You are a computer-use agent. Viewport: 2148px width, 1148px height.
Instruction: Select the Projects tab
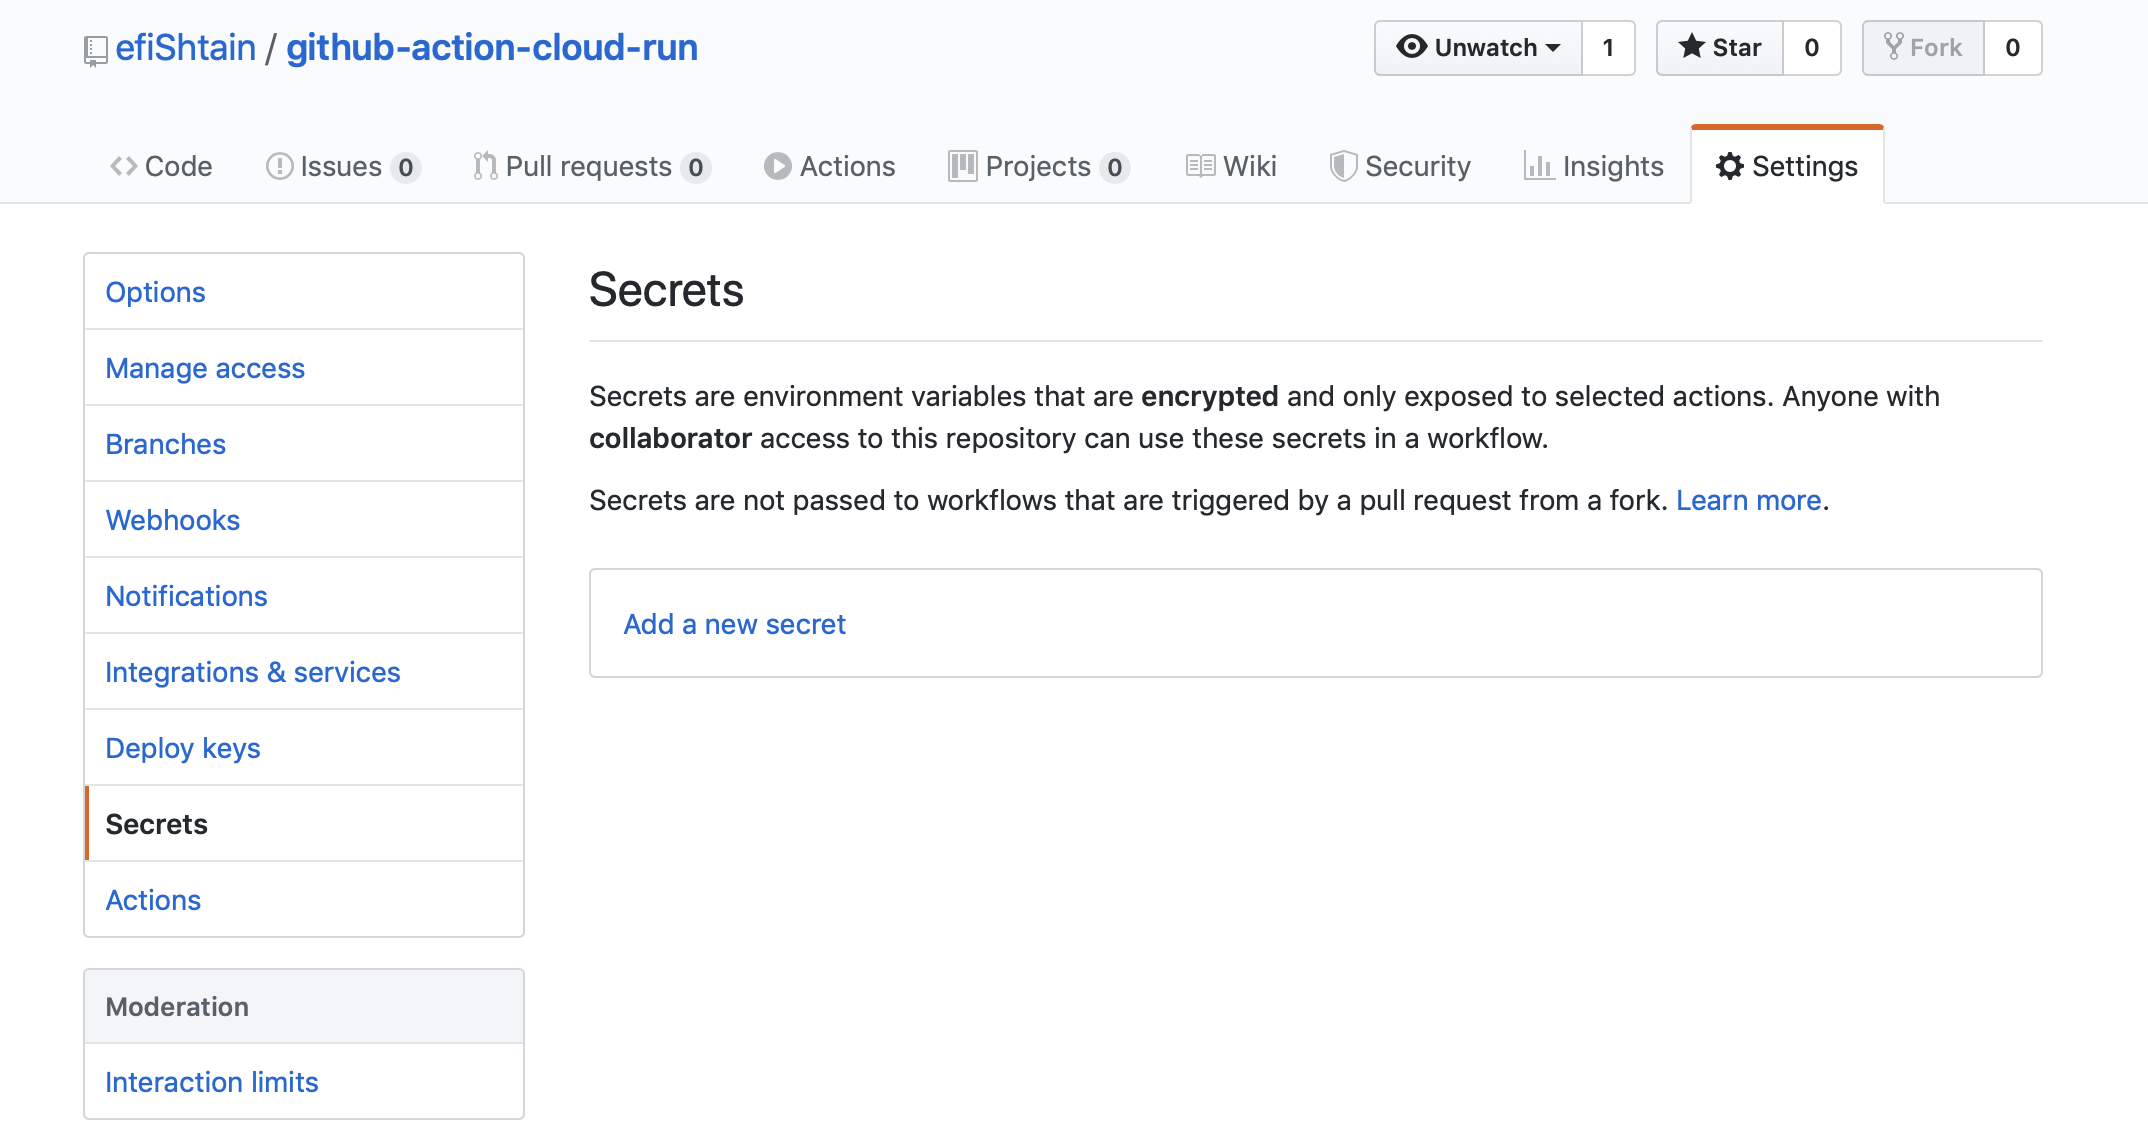1039,166
